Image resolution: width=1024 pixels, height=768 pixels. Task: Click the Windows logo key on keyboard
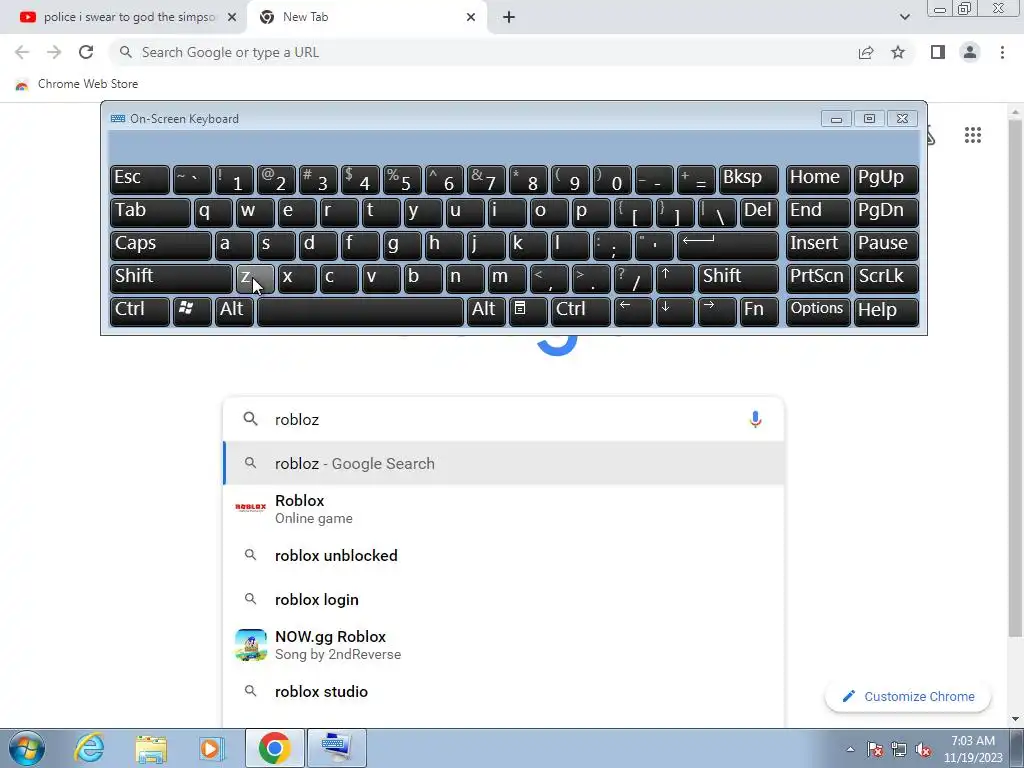pyautogui.click(x=192, y=312)
